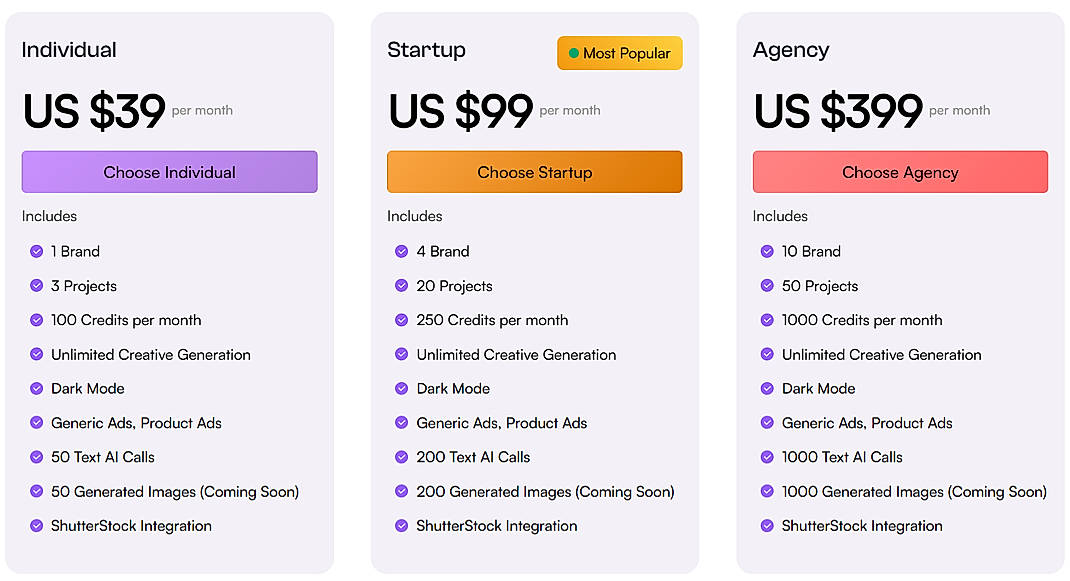Click the green dot inside the Most Popular badge
The height and width of the screenshot is (581, 1070).
572,53
